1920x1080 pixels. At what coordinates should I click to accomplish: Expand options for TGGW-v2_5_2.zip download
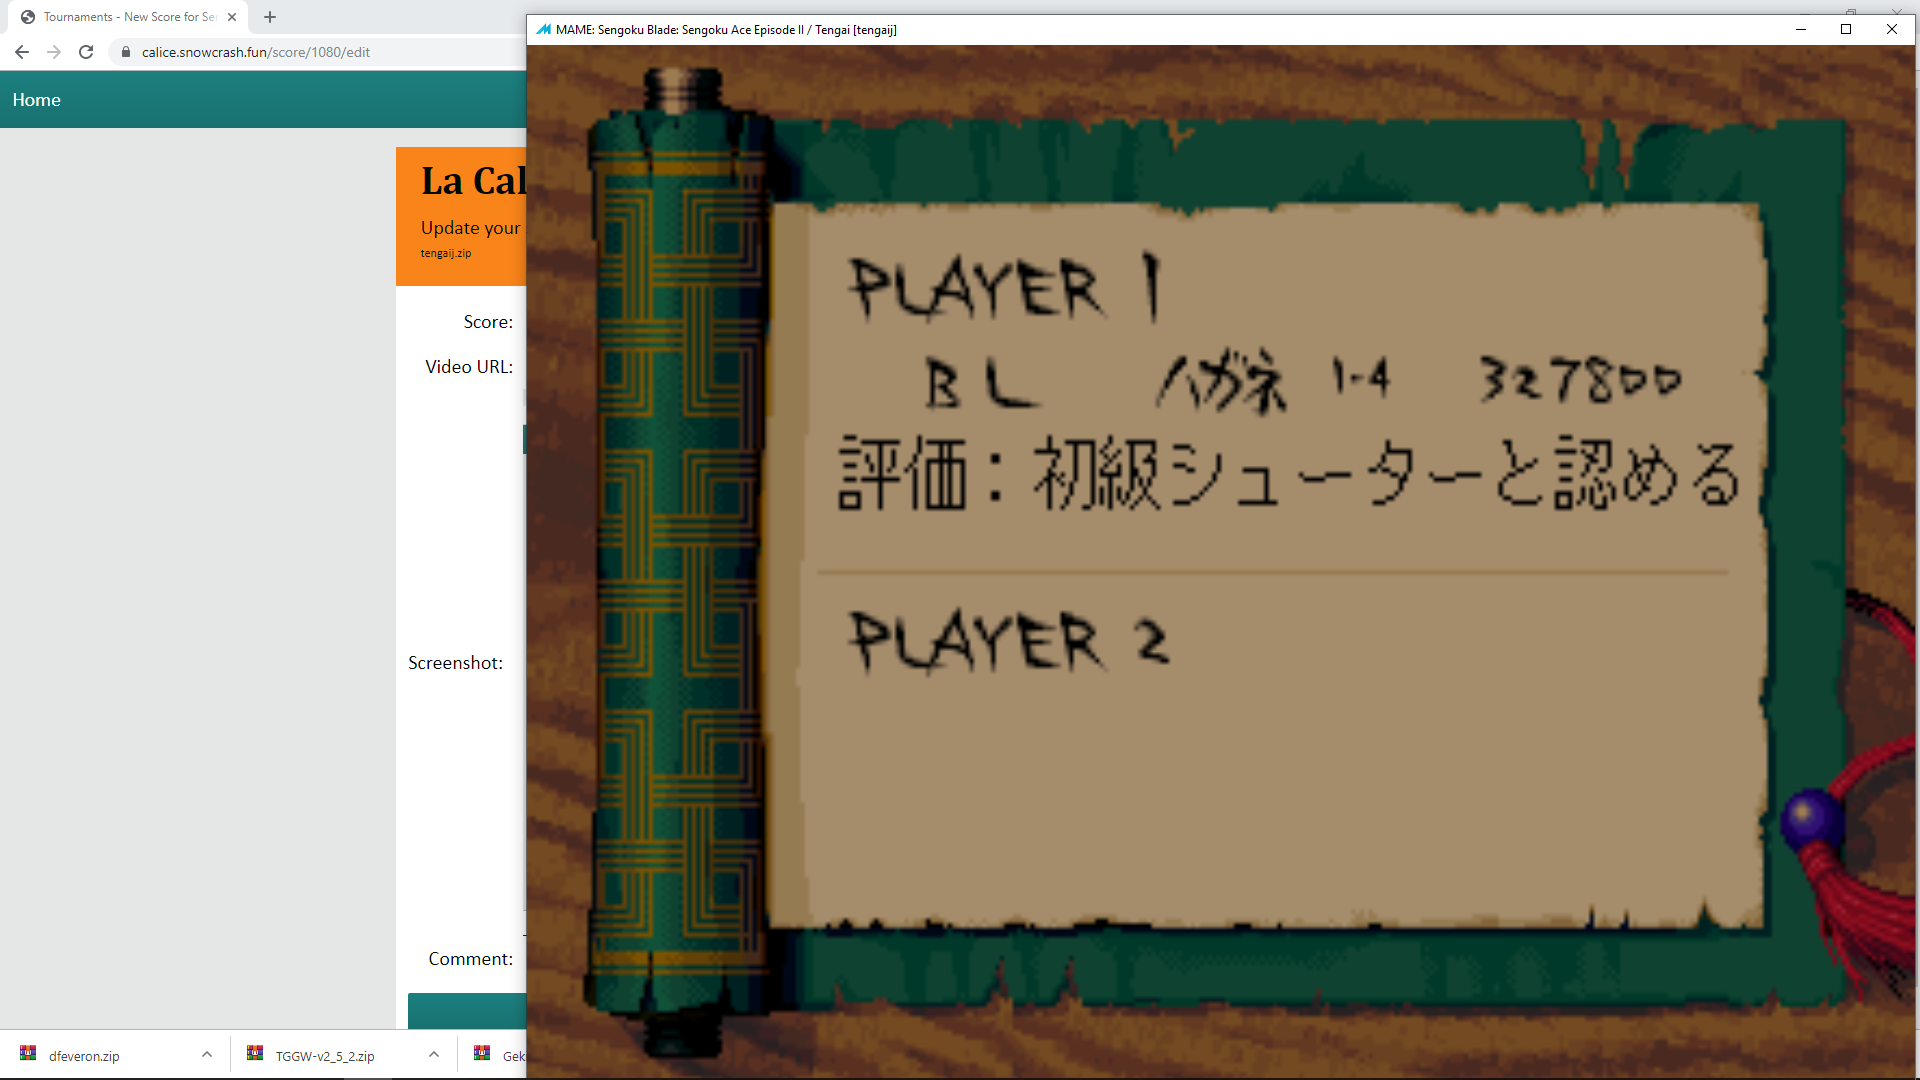(x=434, y=1054)
